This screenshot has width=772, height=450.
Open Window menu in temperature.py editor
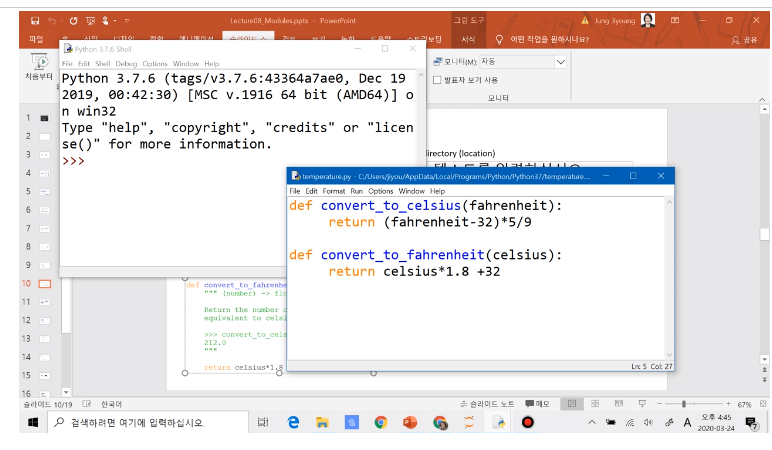coord(411,191)
